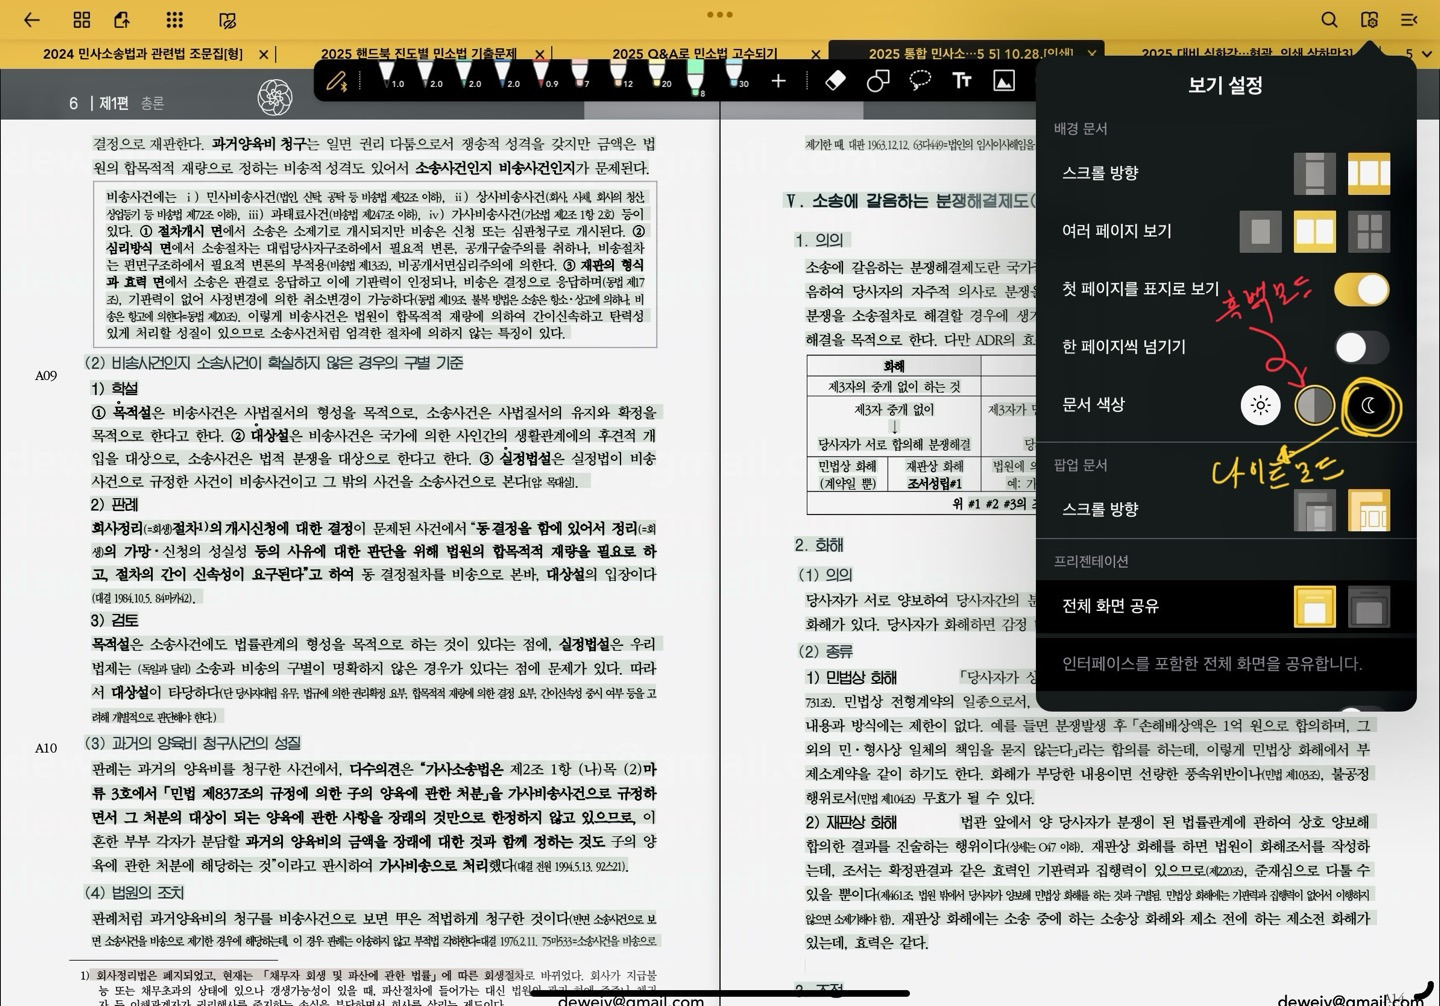Select the eraser tool in the pen toolbar
Image resolution: width=1440 pixels, height=1006 pixels.
835,81
